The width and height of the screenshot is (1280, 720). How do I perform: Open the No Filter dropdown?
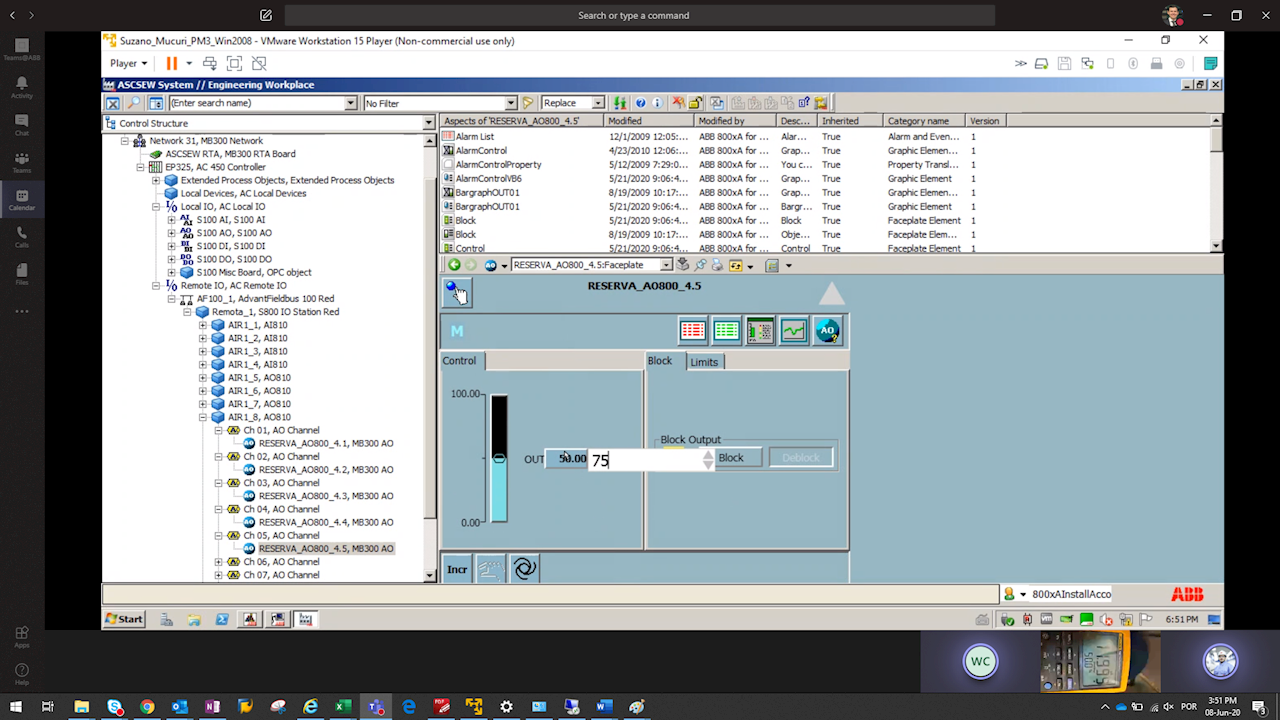510,103
